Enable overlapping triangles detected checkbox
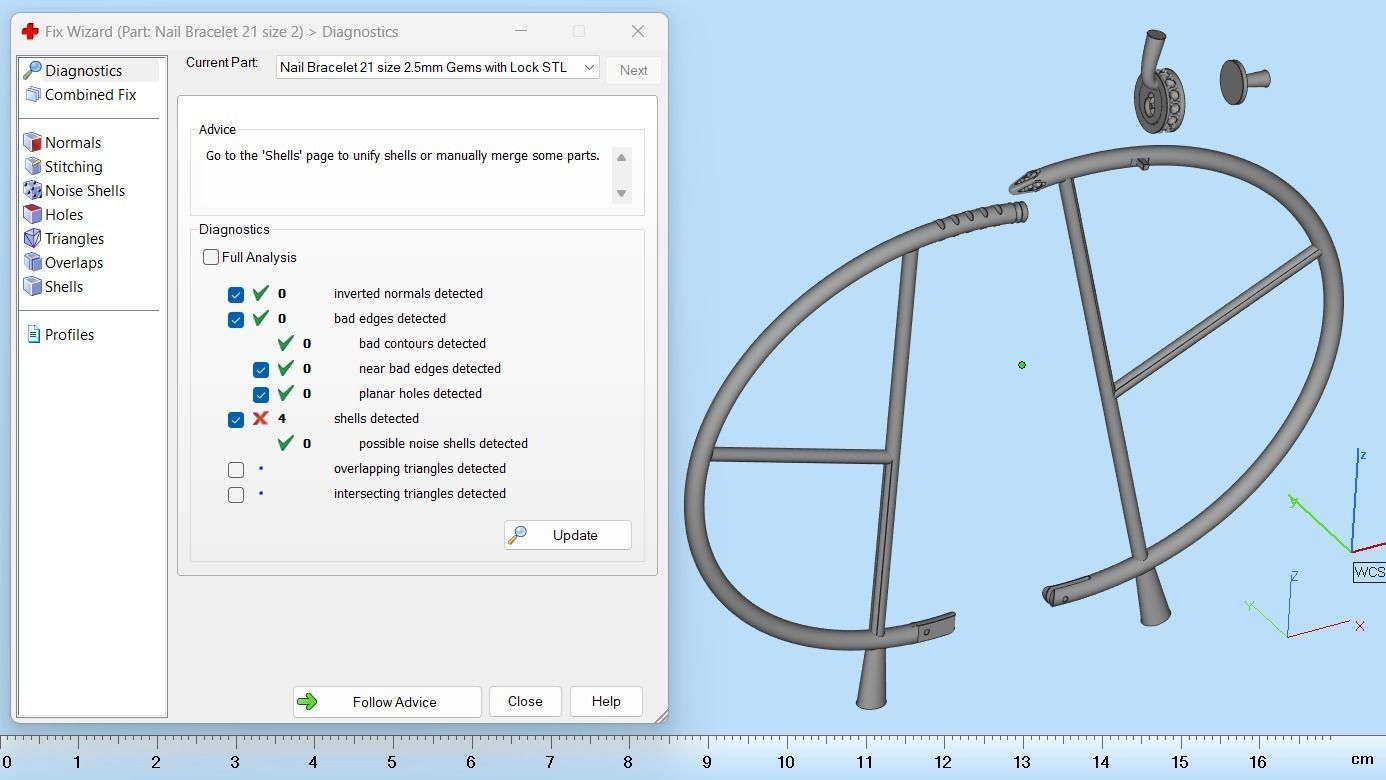The height and width of the screenshot is (780, 1386). click(236, 469)
